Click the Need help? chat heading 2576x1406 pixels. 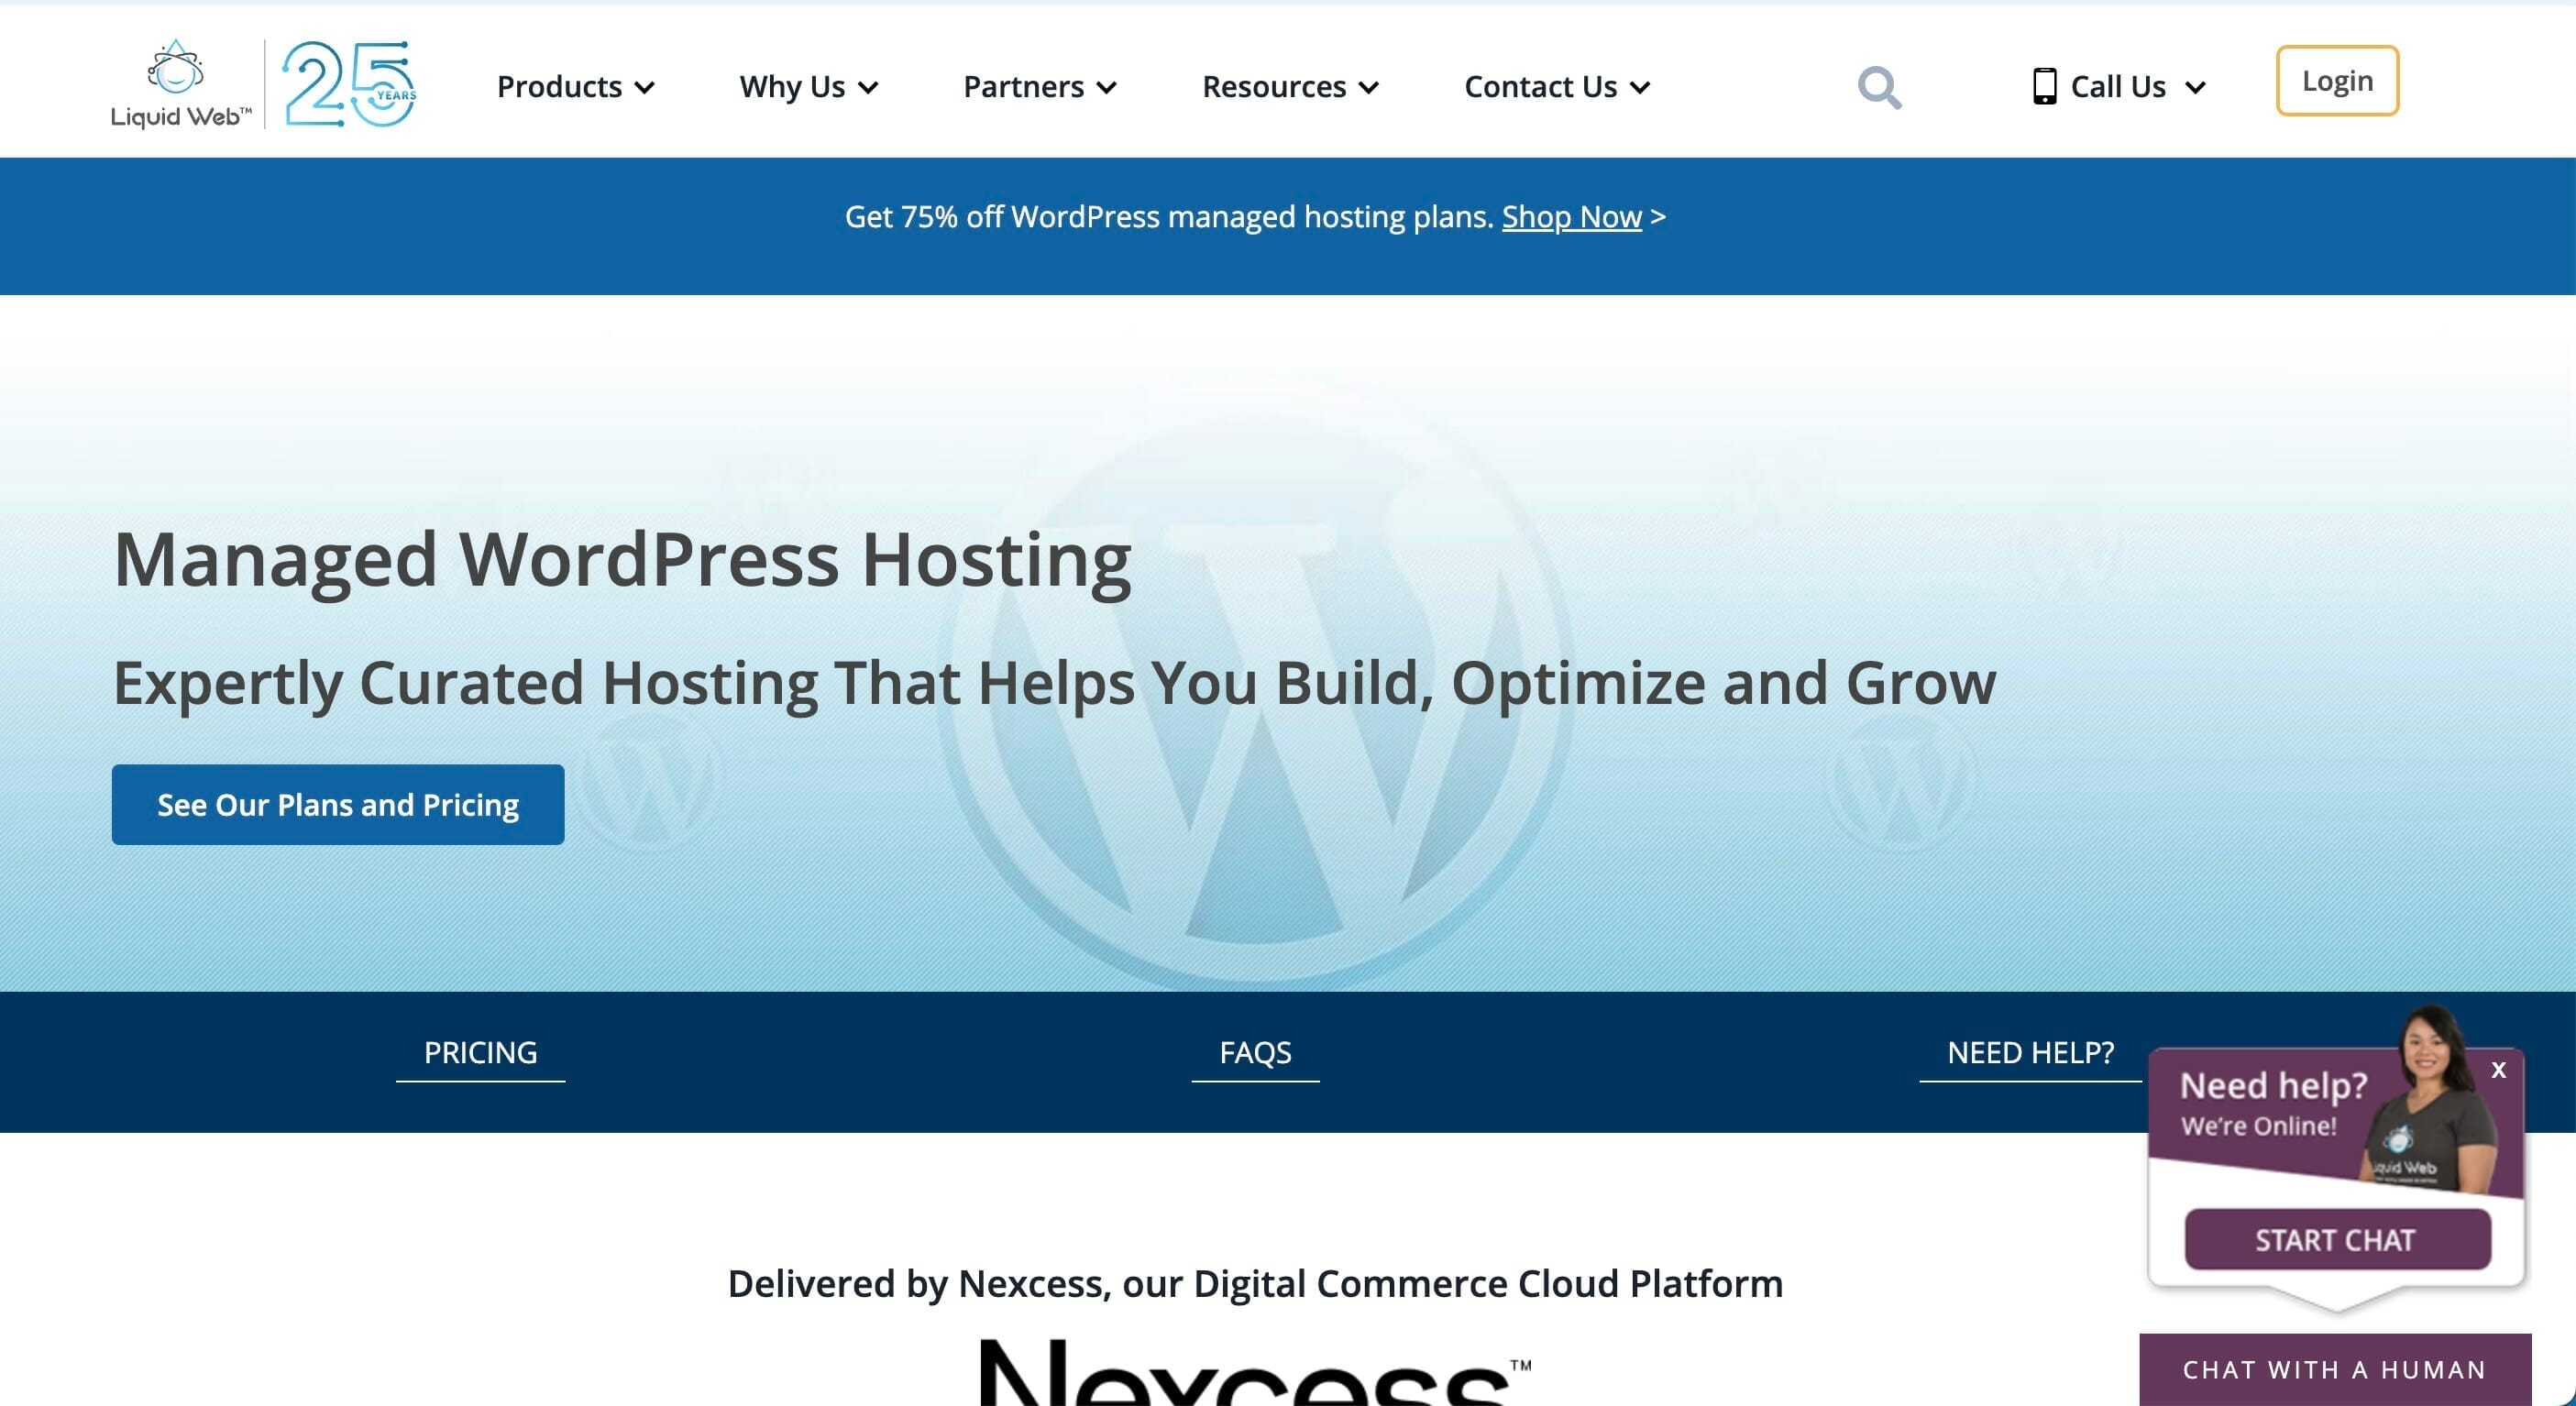click(x=2273, y=1086)
